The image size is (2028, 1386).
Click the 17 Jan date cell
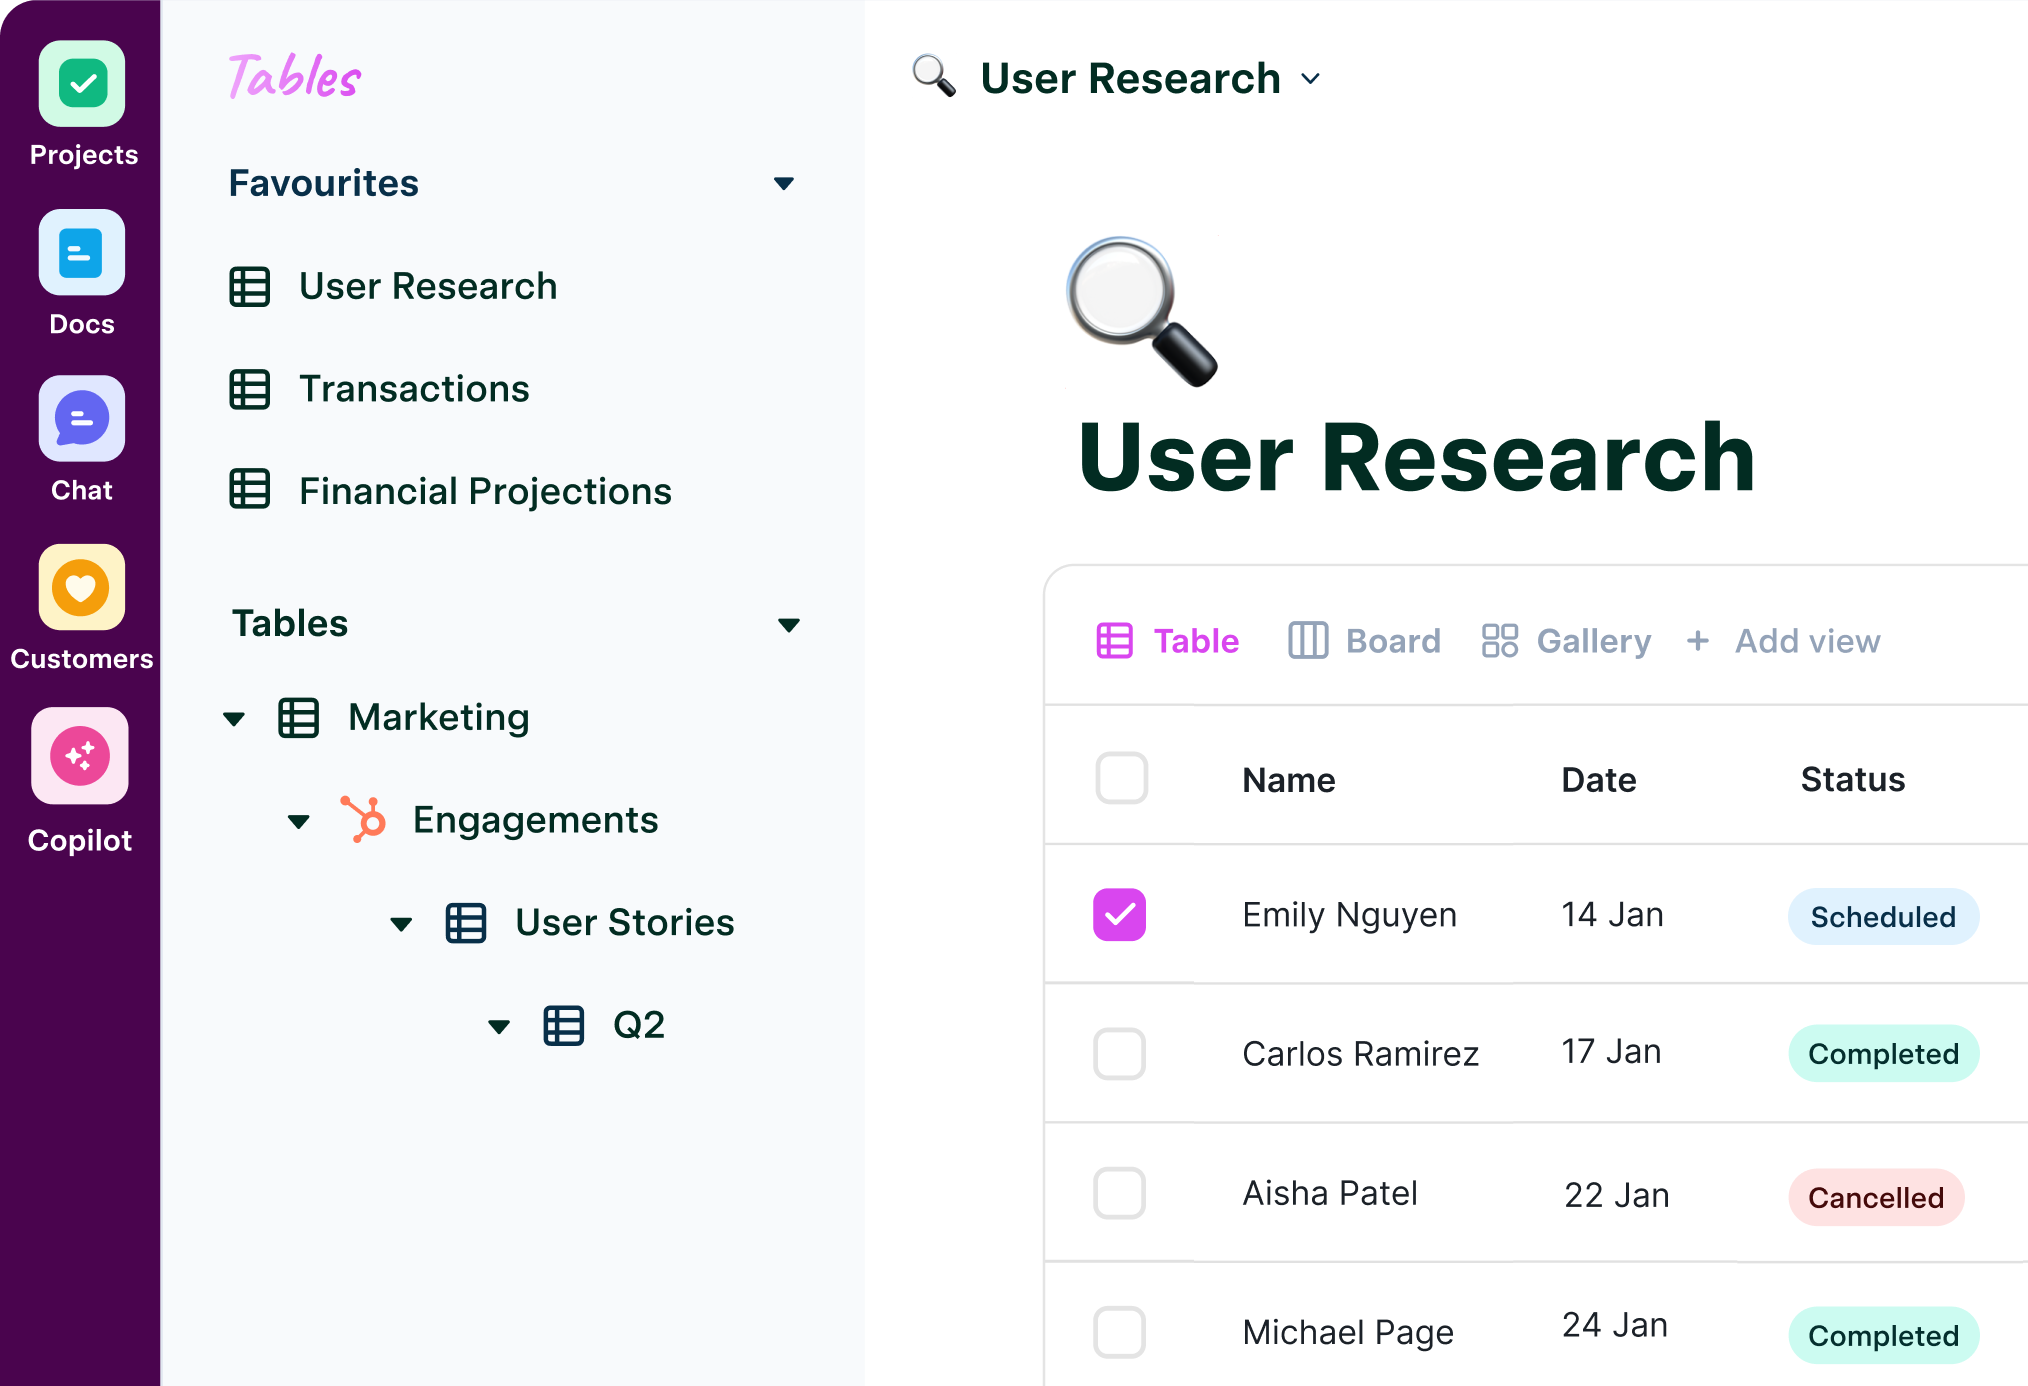pos(1611,1052)
